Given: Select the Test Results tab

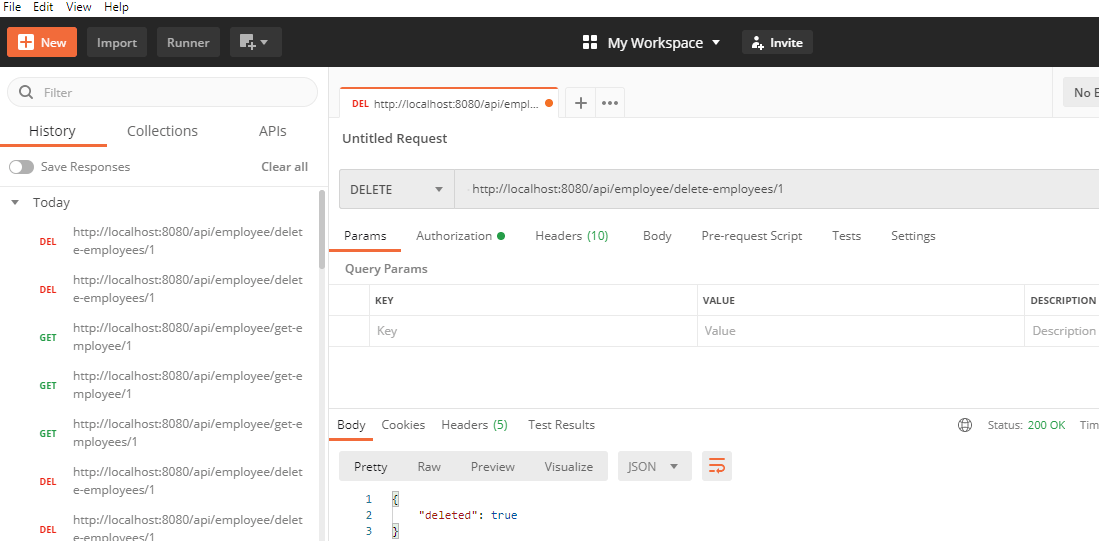Looking at the screenshot, I should tap(561, 425).
